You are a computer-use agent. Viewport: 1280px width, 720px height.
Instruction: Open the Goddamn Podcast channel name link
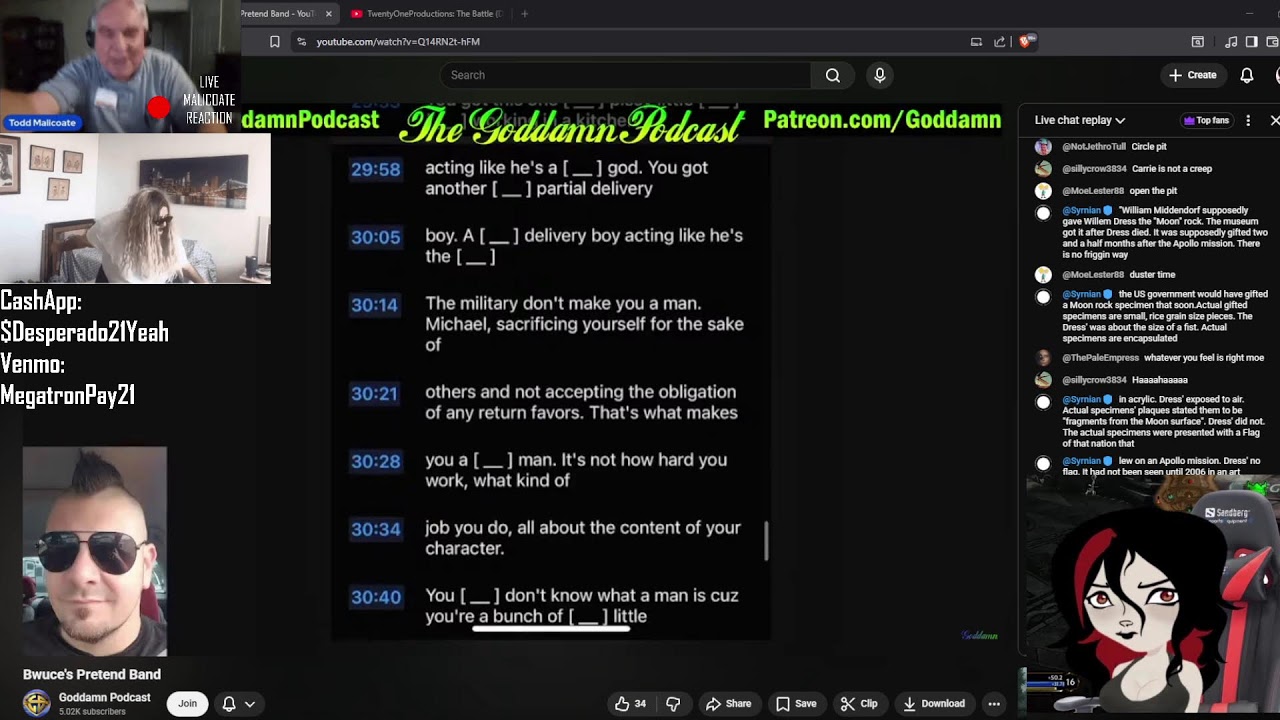point(104,698)
